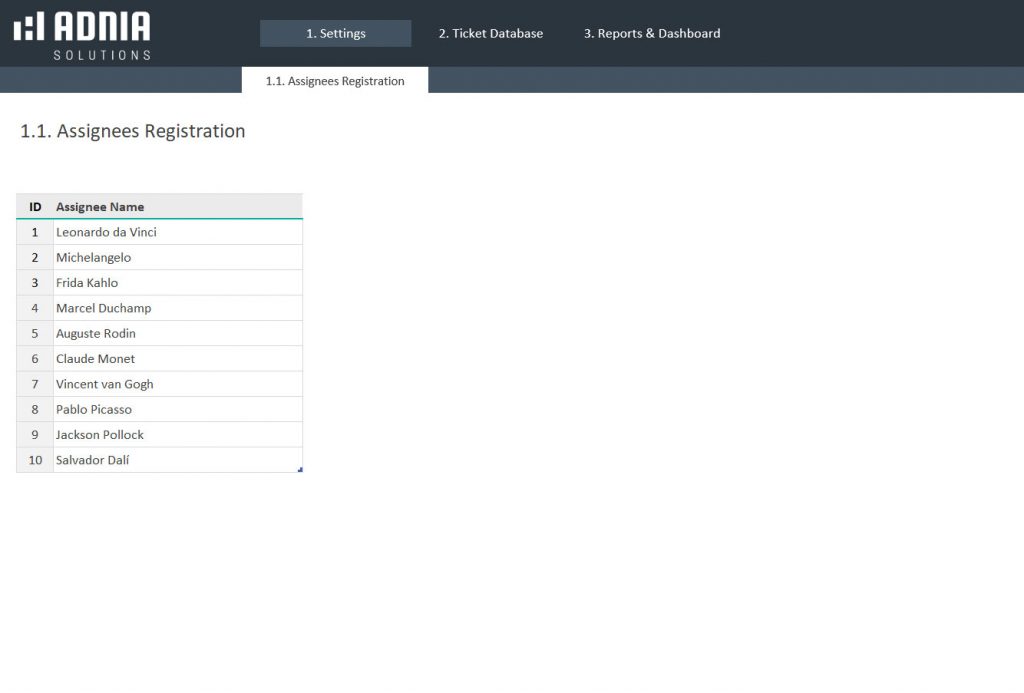Screen dimensions: 1024x693
Task: Open the 2. Ticket Database tab
Action: (x=490, y=33)
